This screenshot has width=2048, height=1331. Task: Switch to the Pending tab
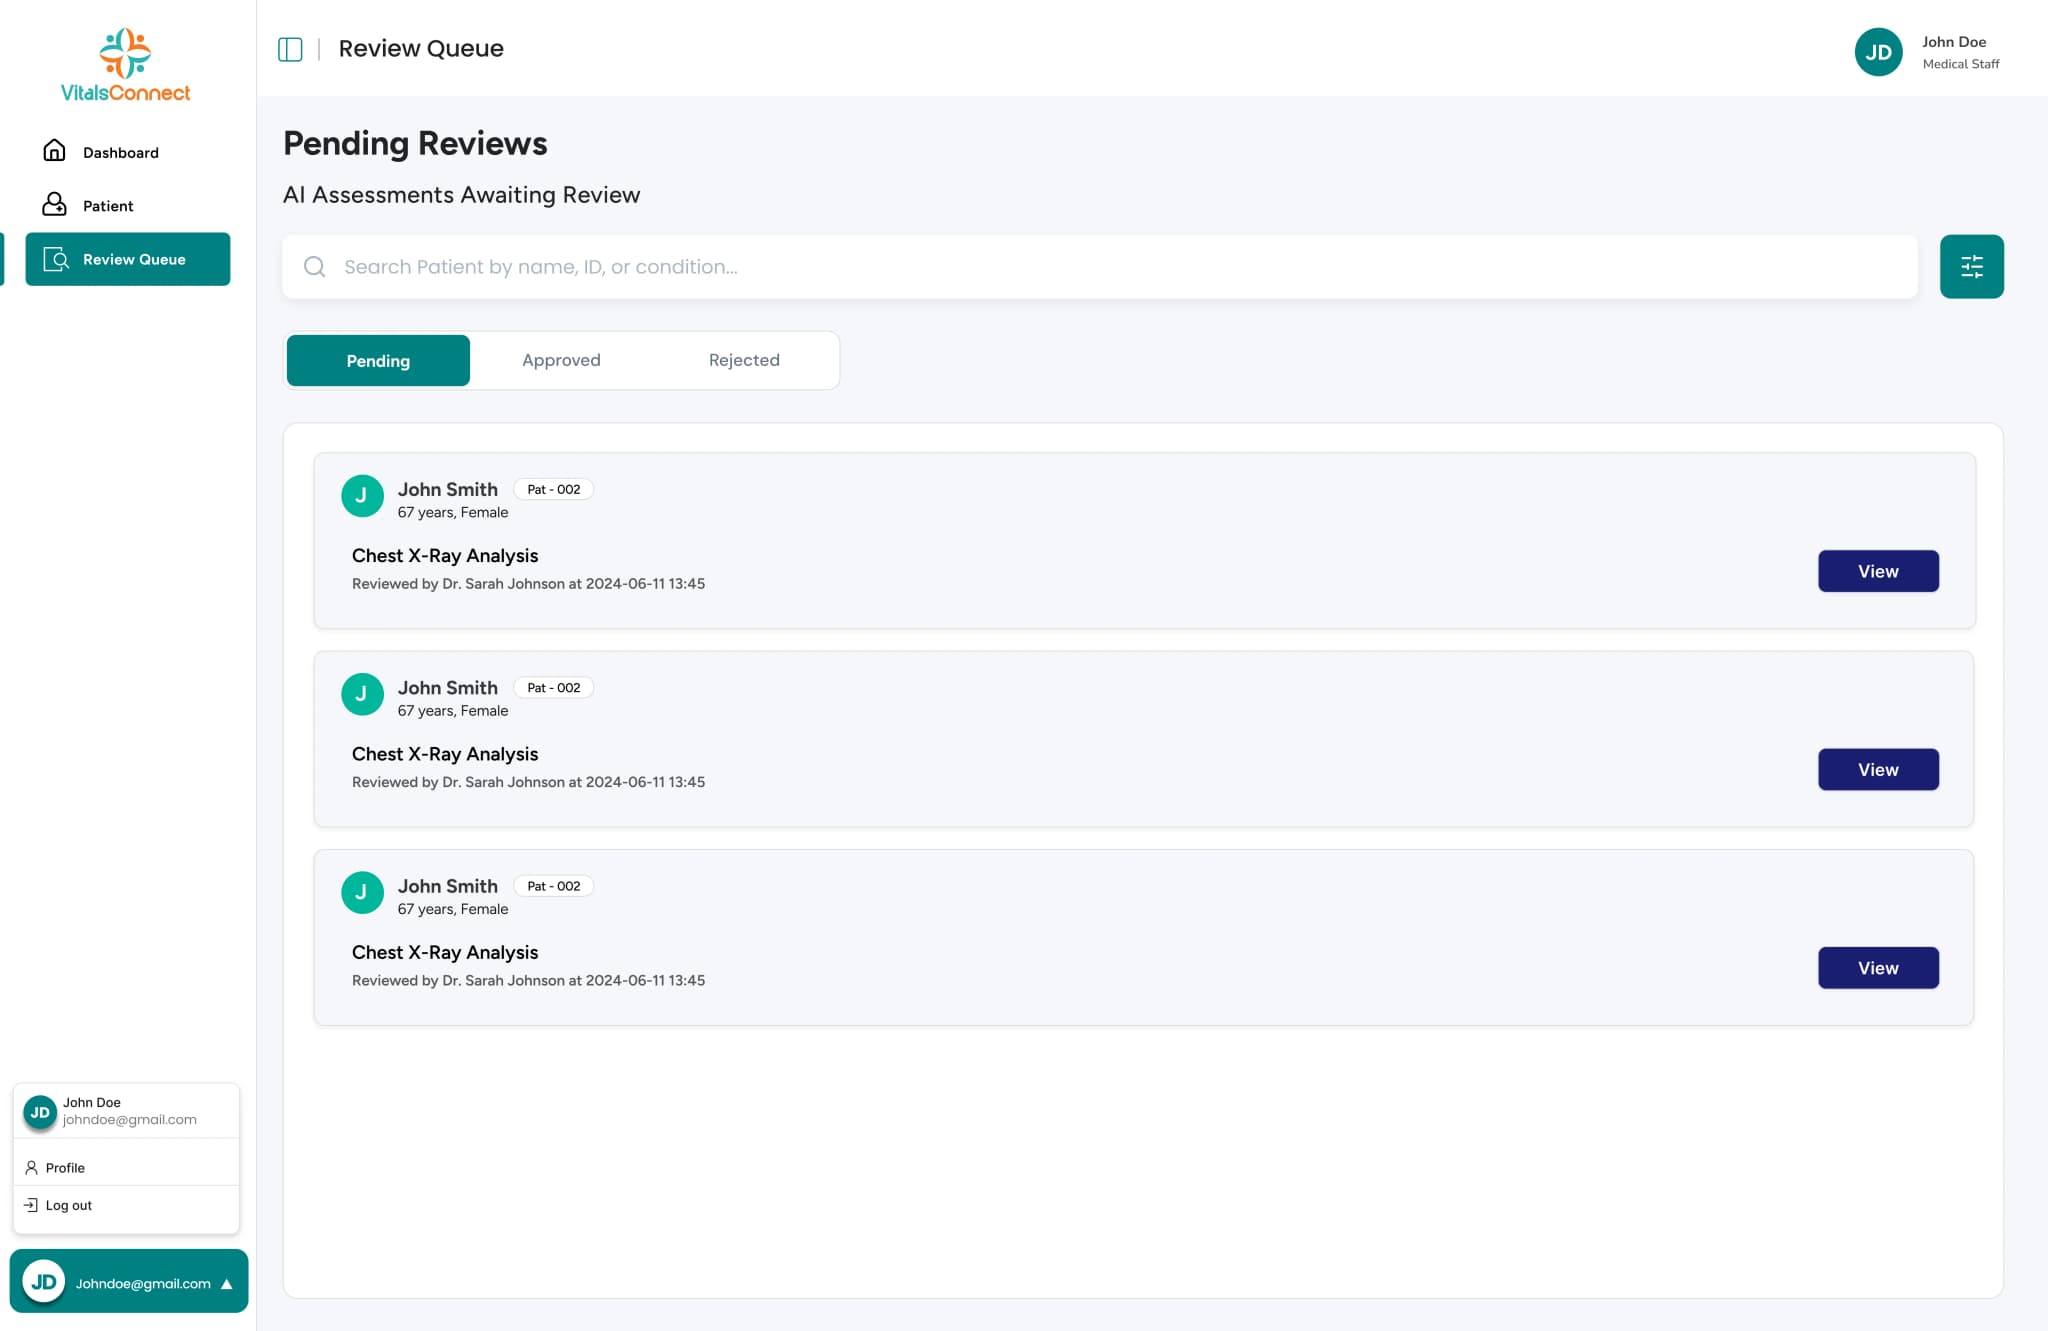[378, 360]
